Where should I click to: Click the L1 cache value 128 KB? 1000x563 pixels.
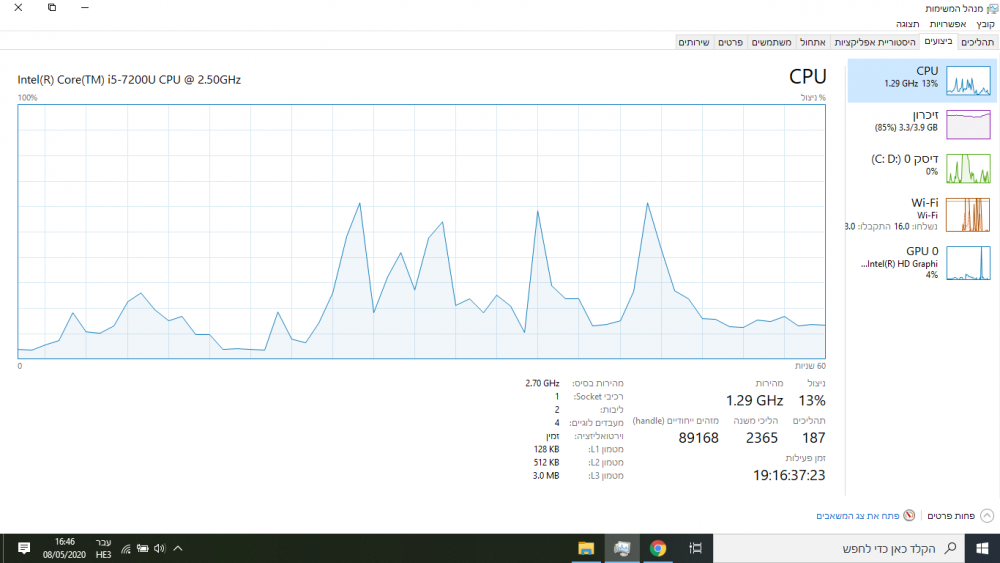[x=546, y=449]
